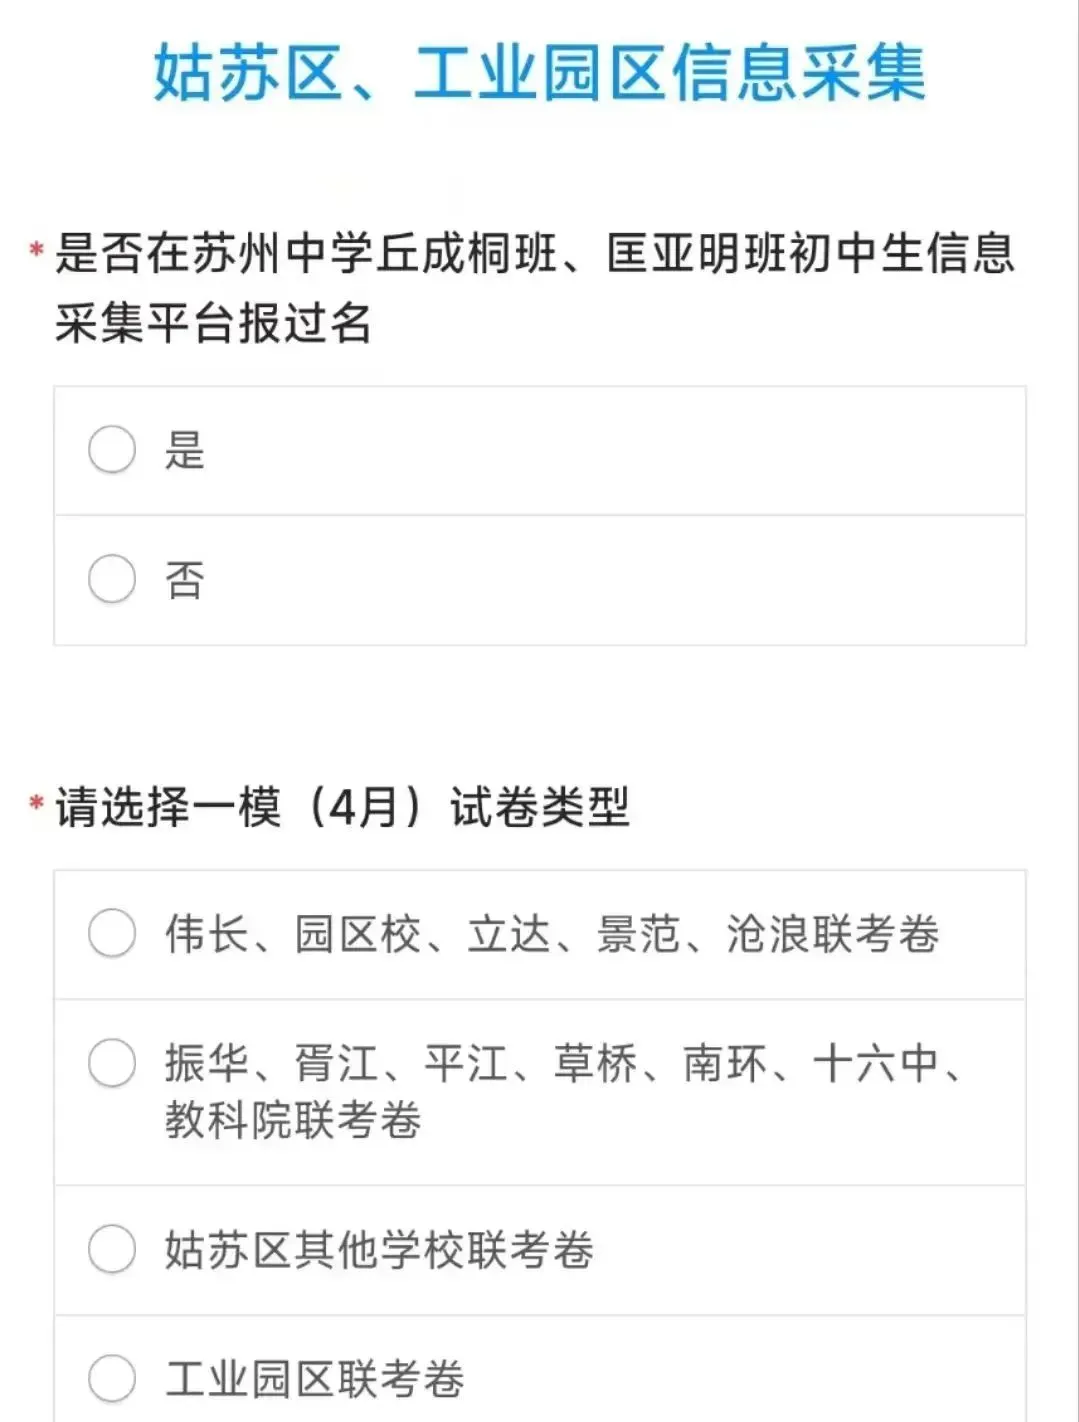The width and height of the screenshot is (1079, 1422).
Task: Choose the 振华、胥江、平江 radio circle
Action: tap(112, 1063)
